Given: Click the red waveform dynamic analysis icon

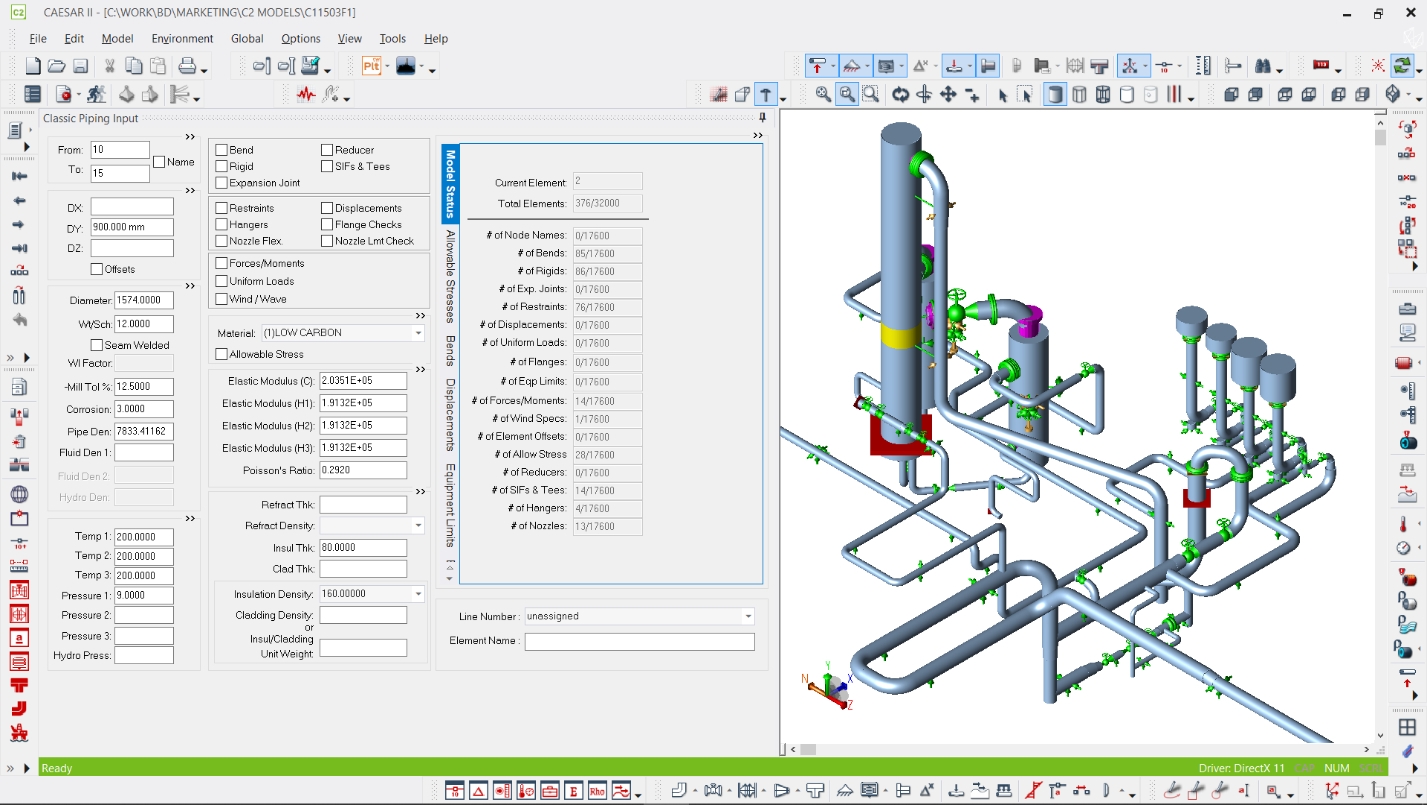Looking at the screenshot, I should click(306, 95).
